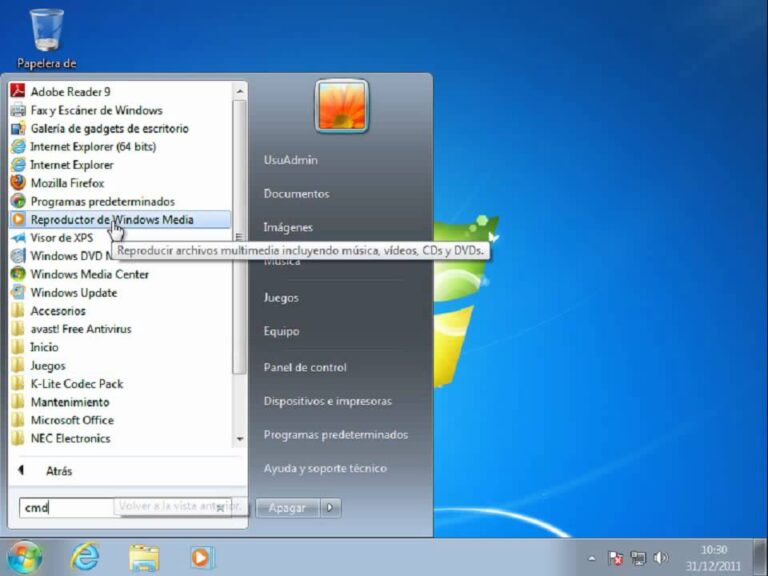Click Fax y Escáner de Windows icon
This screenshot has width=768, height=576.
18,110
